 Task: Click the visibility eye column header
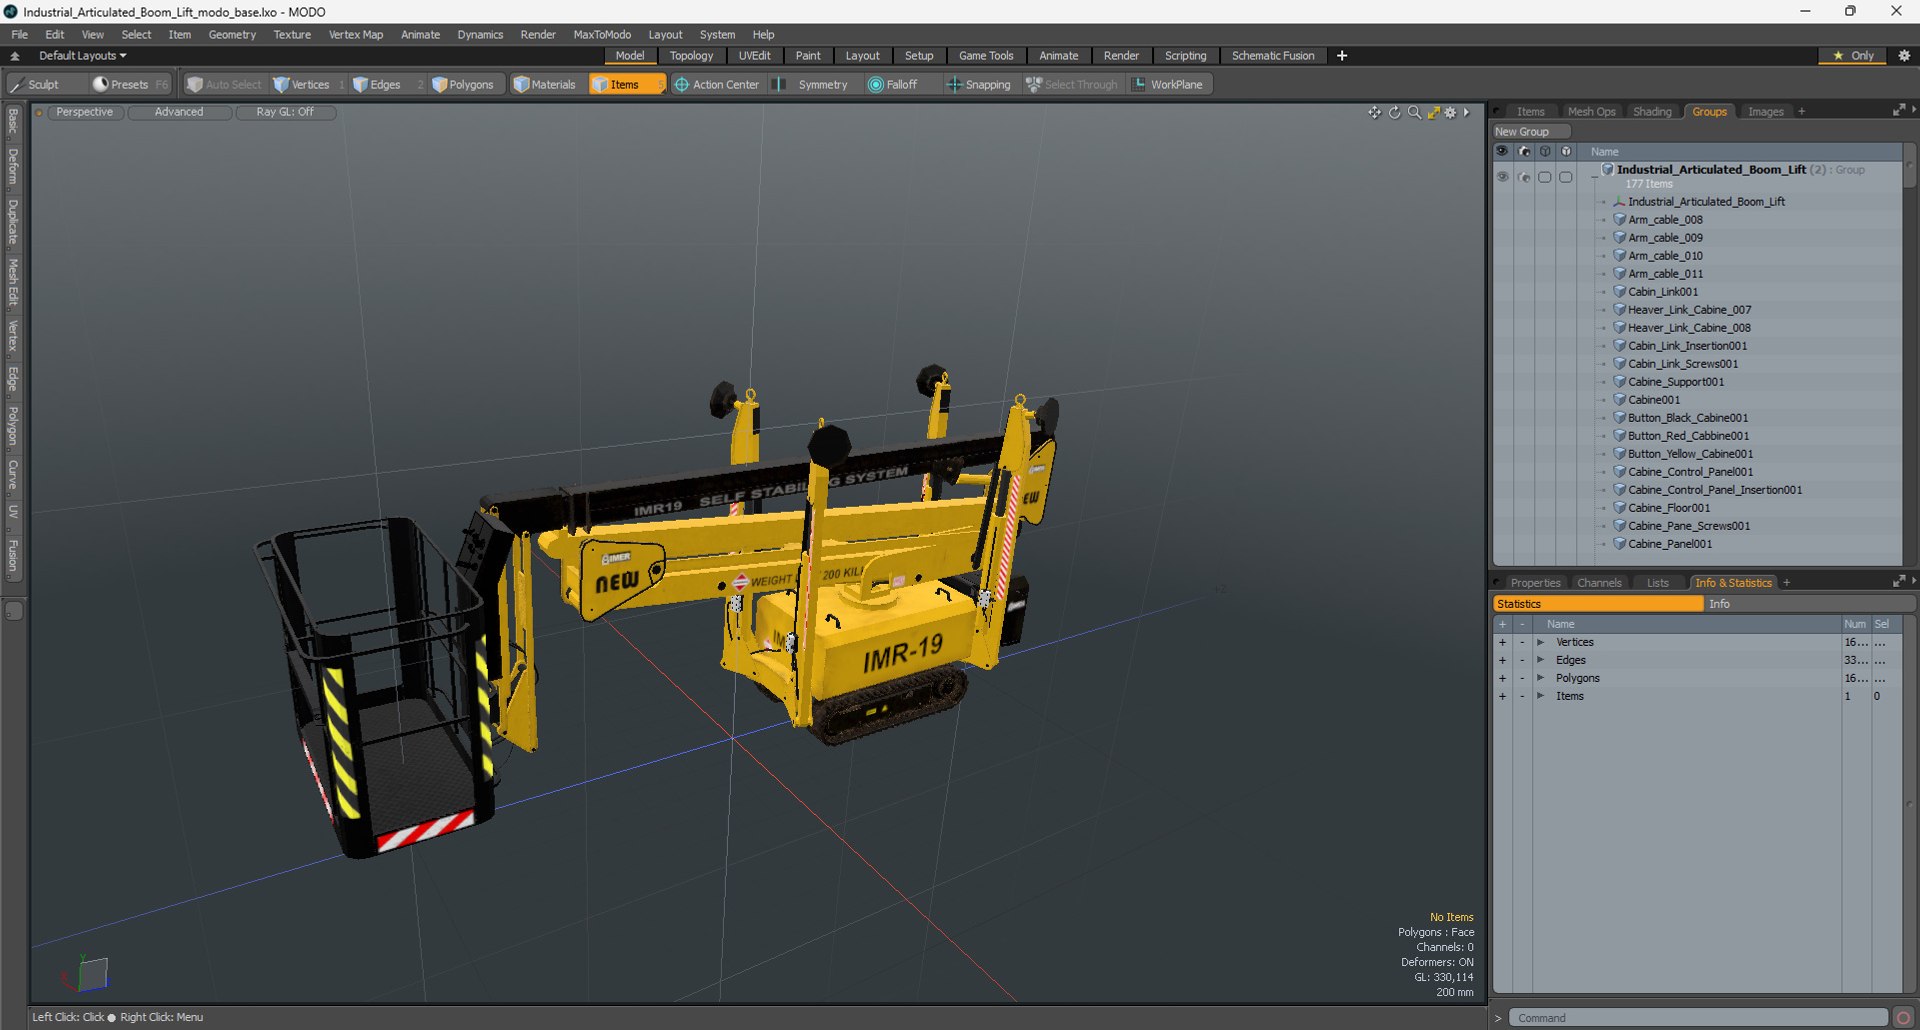click(x=1502, y=152)
